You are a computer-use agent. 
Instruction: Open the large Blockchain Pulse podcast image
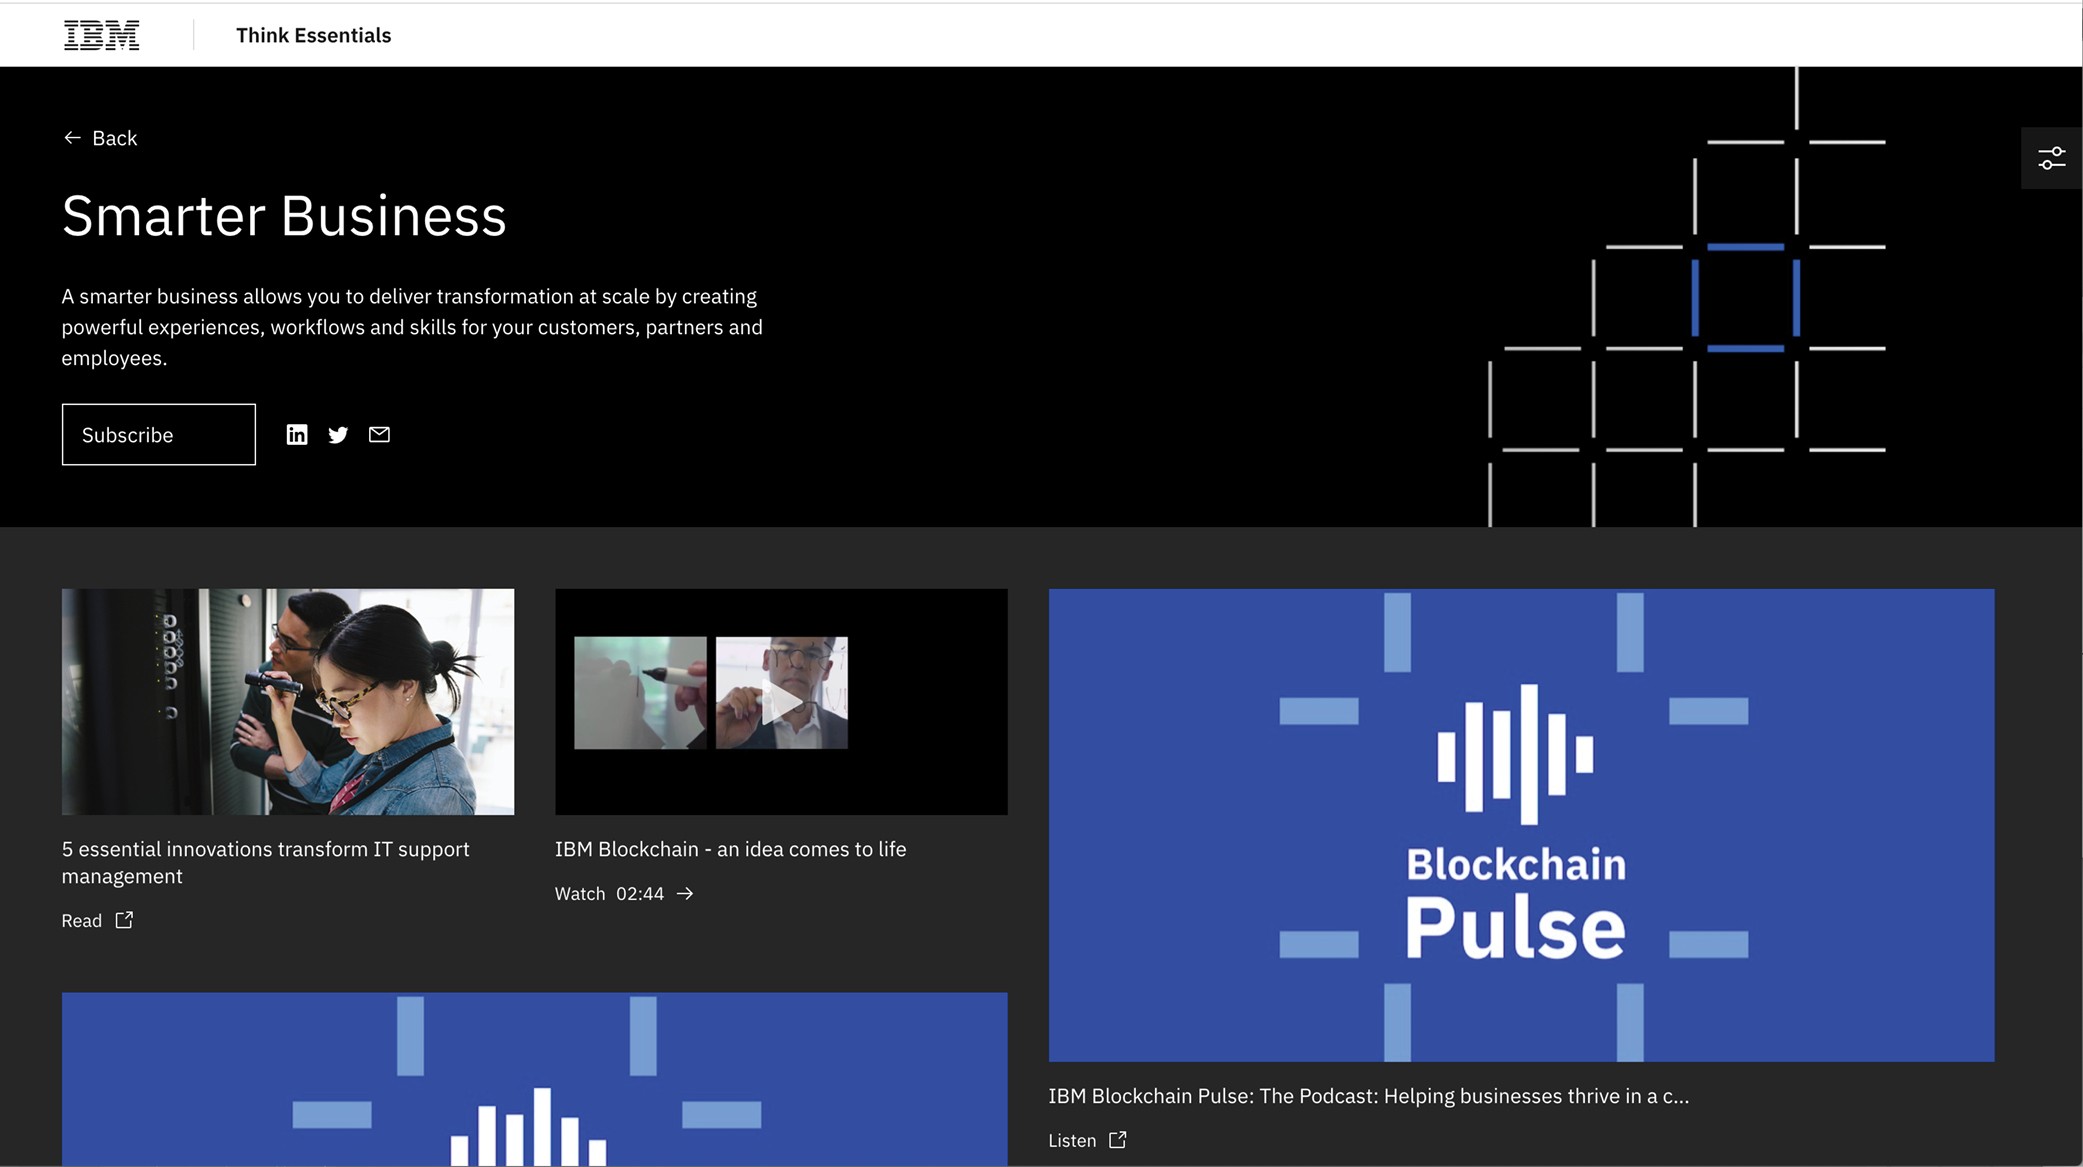1521,825
